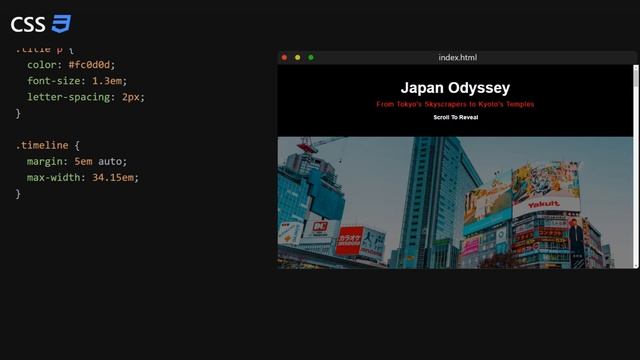
Task: Click the Scroll To Reveal text
Action: [456, 117]
